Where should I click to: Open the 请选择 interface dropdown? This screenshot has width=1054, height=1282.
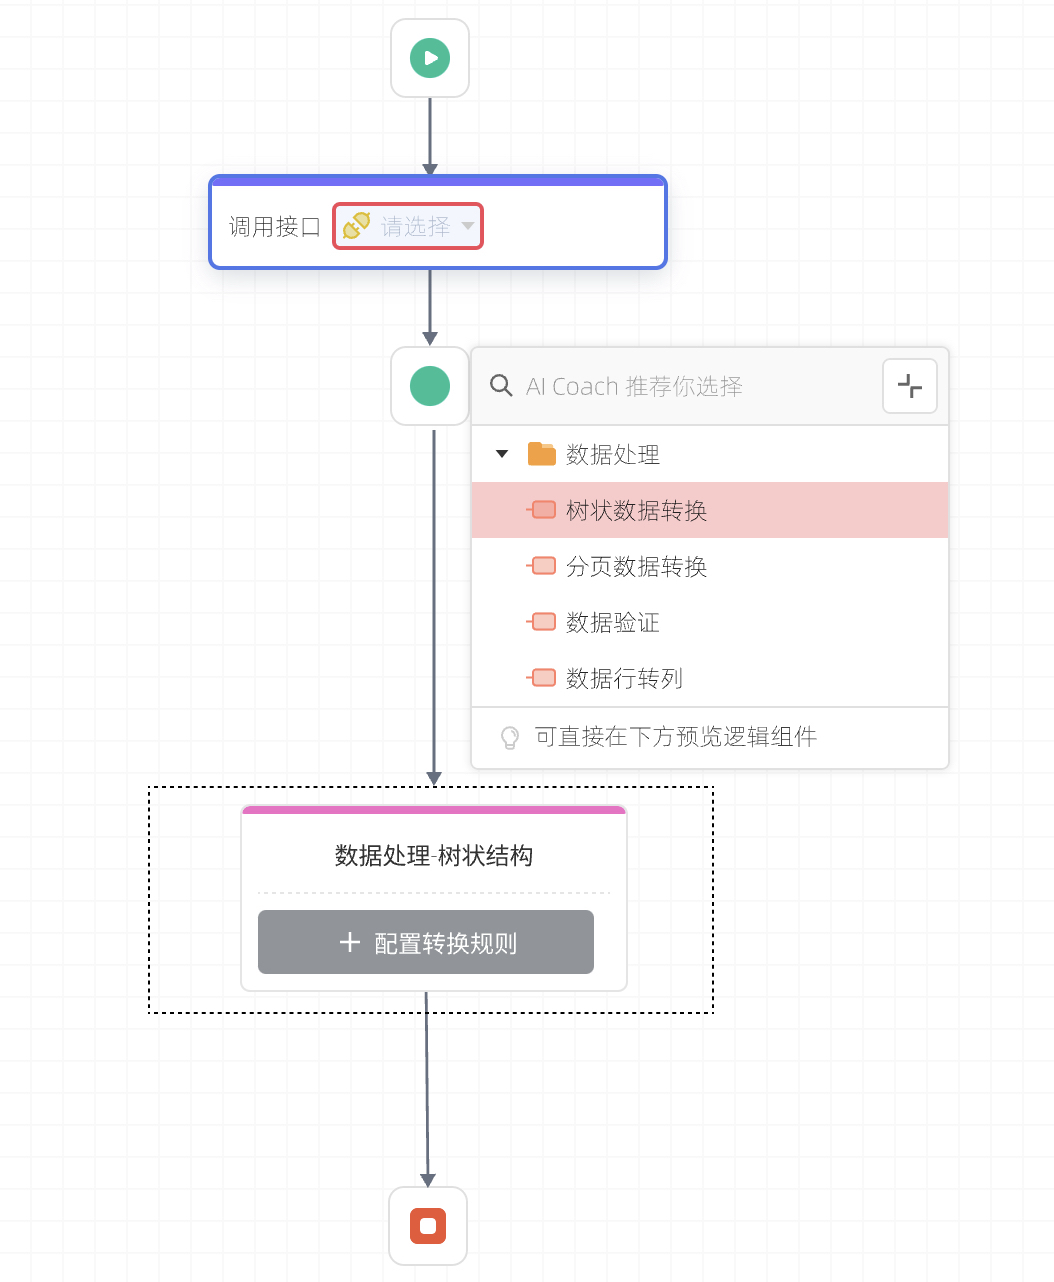[x=408, y=226]
